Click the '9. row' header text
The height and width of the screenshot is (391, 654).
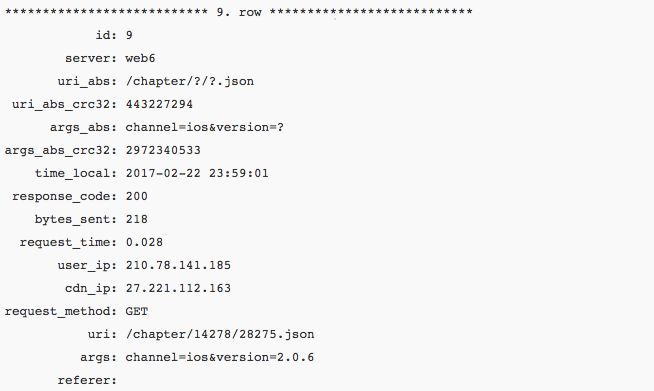(239, 12)
